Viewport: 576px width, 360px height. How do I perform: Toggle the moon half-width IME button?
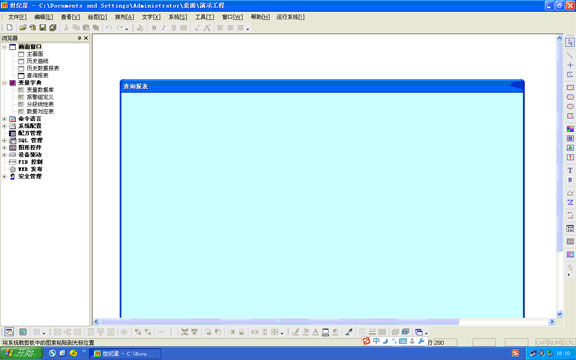pyautogui.click(x=385, y=341)
